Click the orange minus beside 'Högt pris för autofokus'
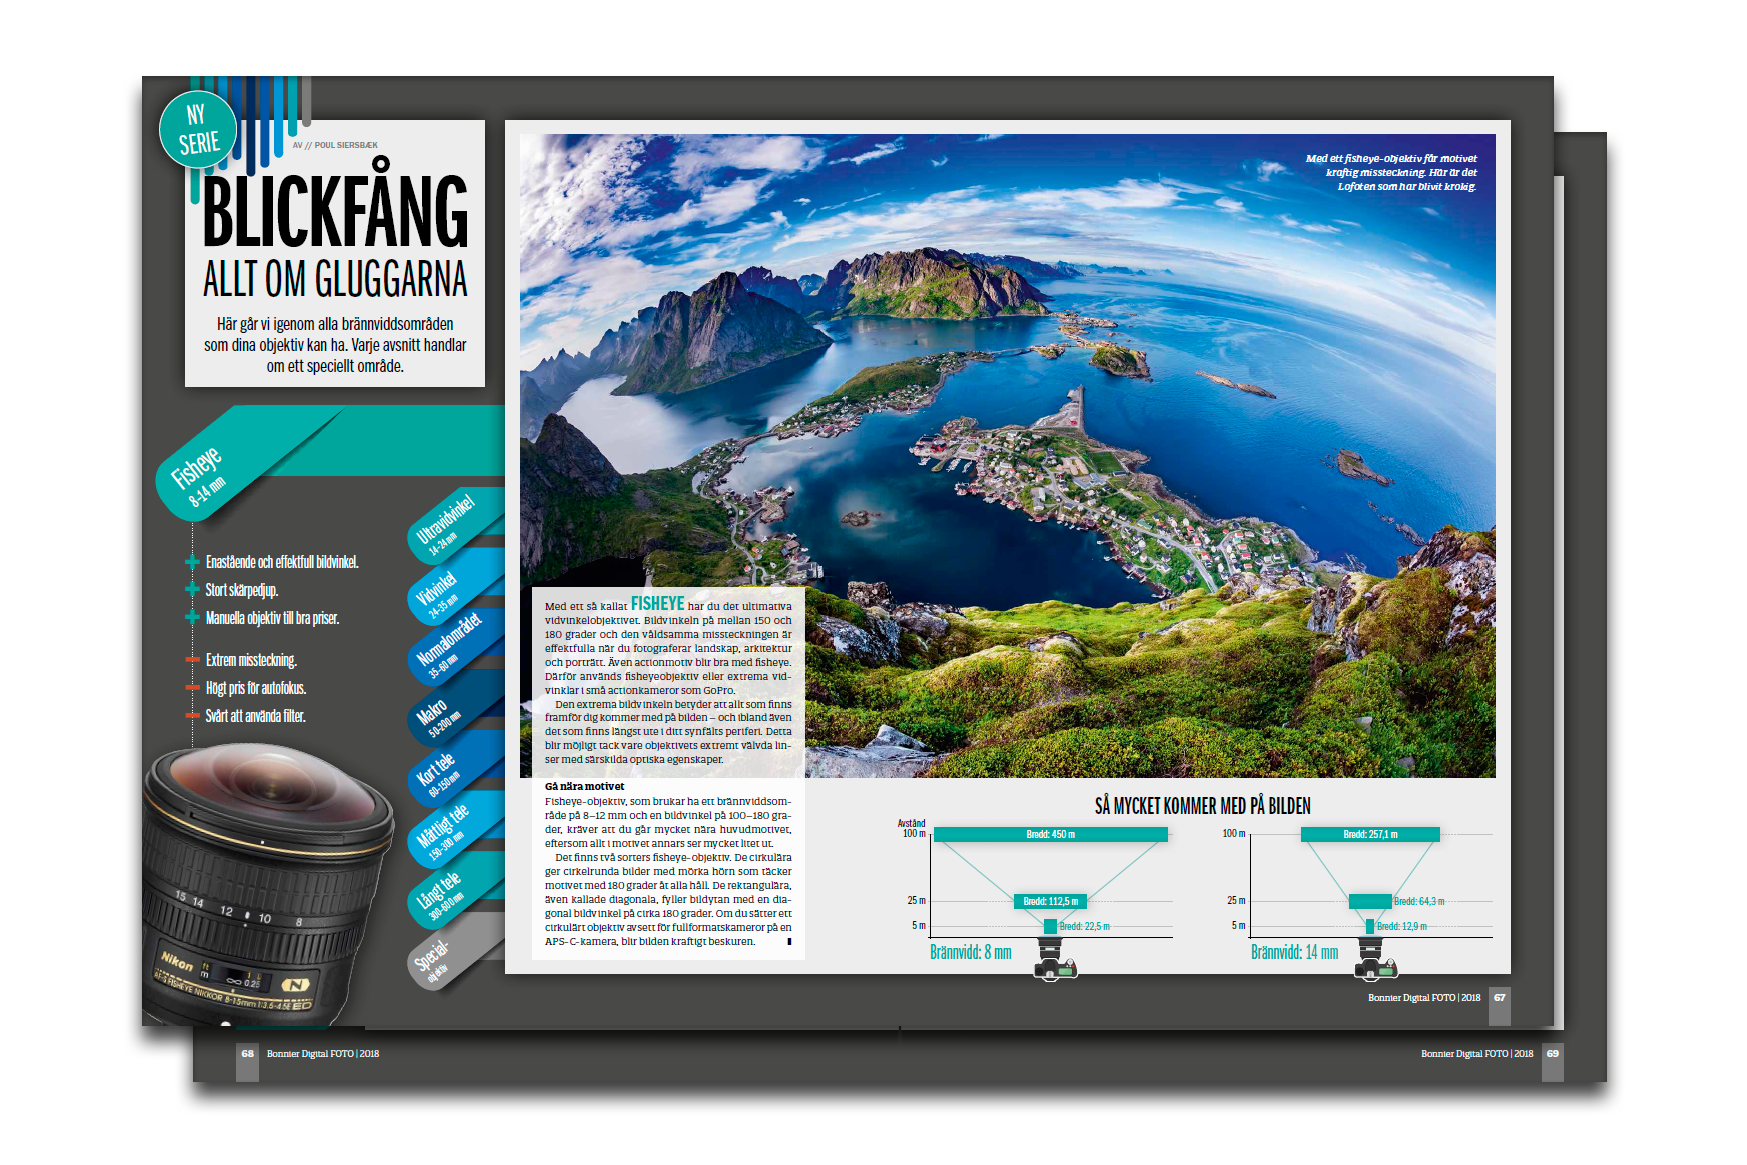Image resolution: width=1747 pixels, height=1165 pixels. (x=192, y=688)
